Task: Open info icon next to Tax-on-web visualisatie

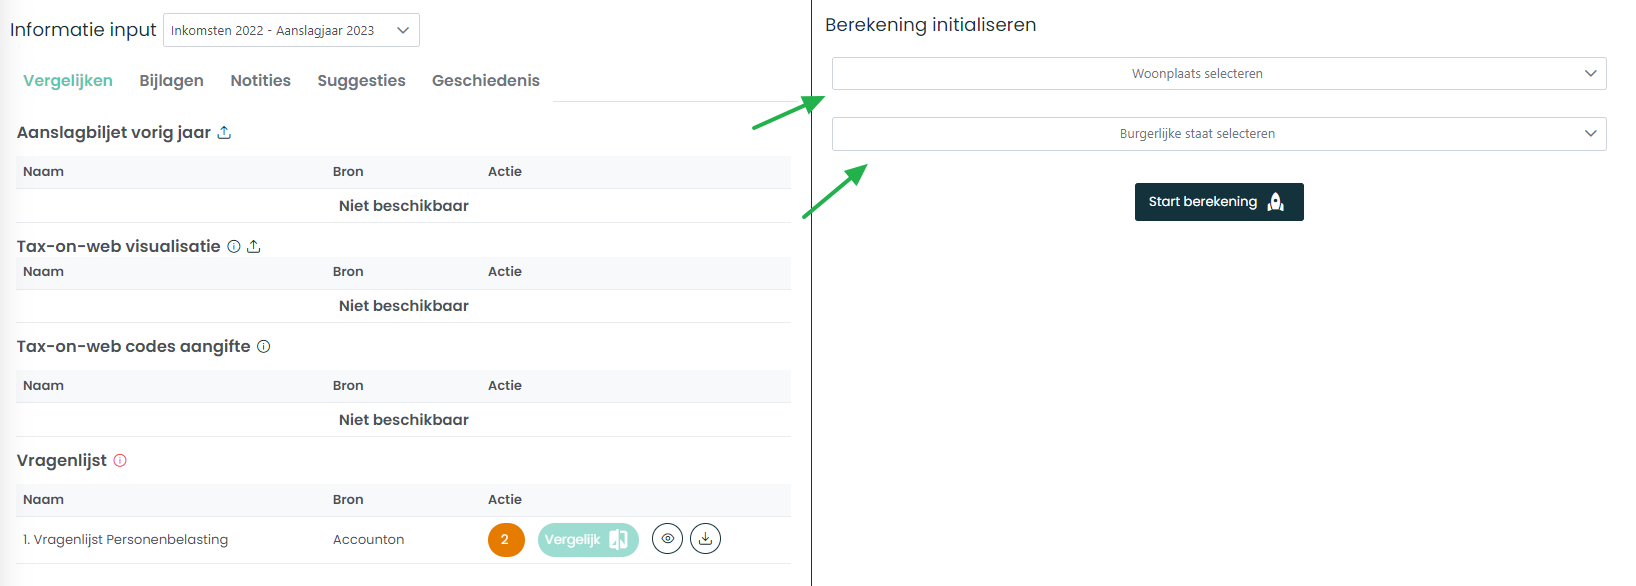Action: [x=234, y=246]
